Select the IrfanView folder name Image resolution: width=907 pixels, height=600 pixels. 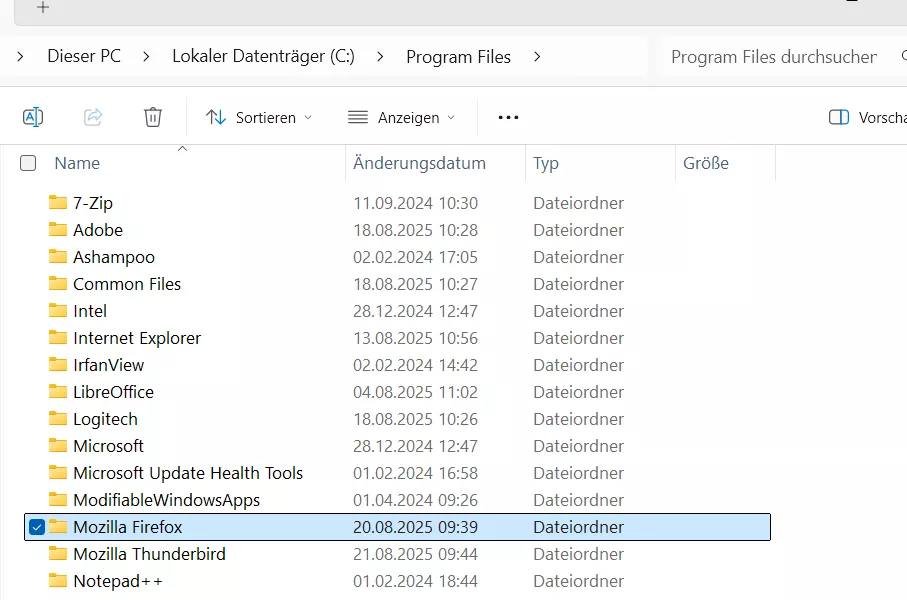[x=109, y=365]
